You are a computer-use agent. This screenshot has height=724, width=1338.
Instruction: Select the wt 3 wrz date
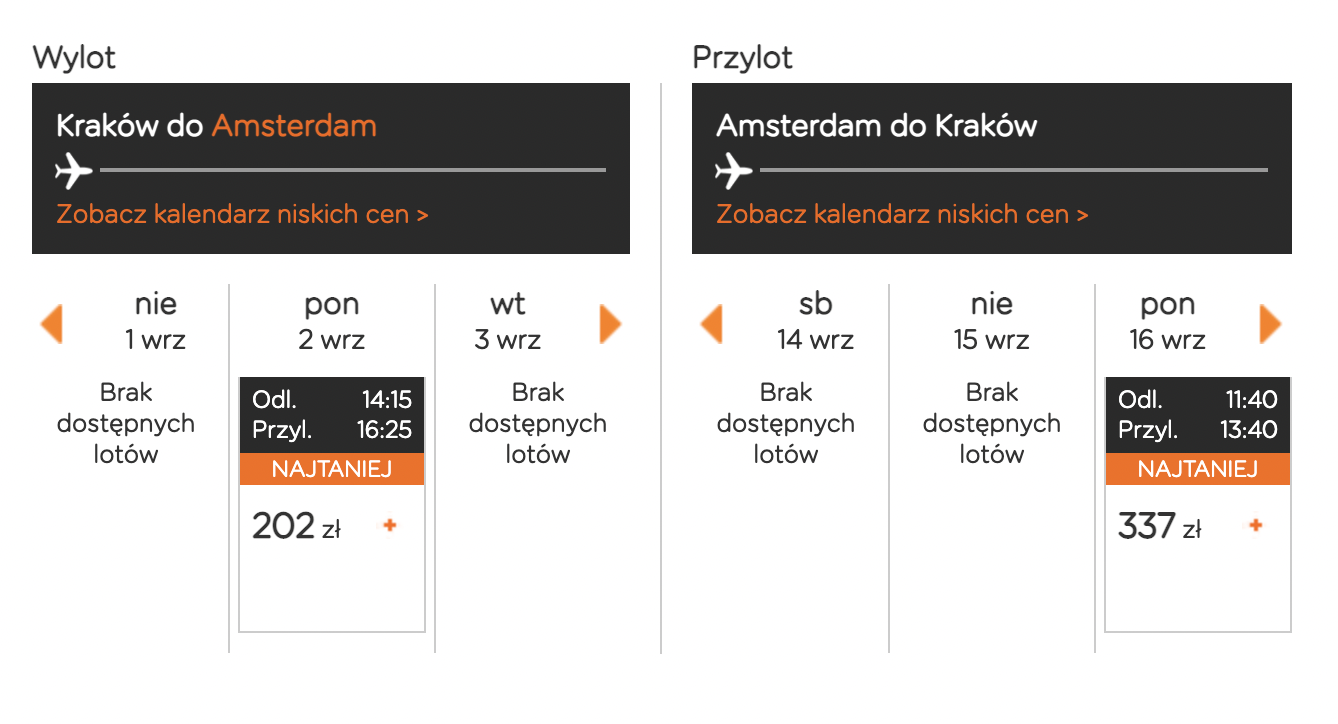508,321
